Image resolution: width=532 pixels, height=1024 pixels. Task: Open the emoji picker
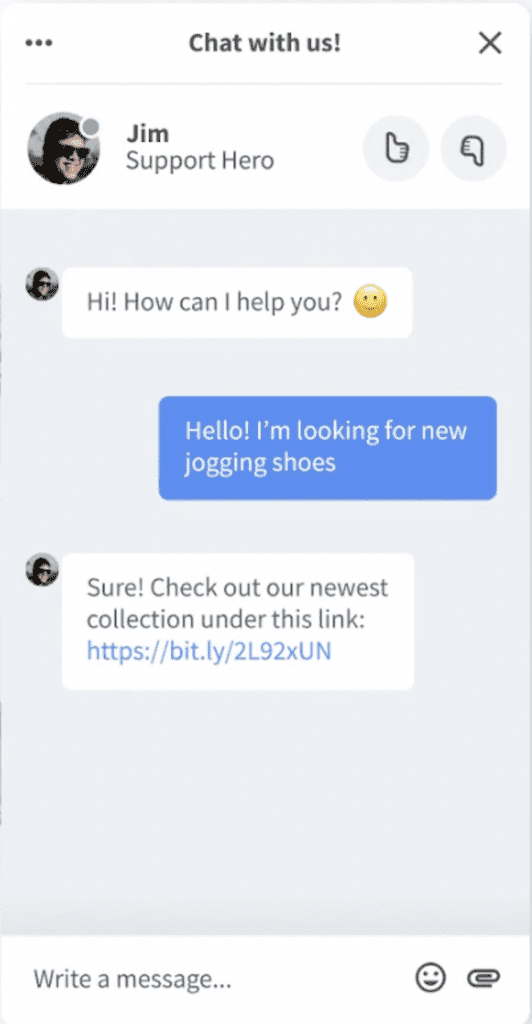(431, 978)
